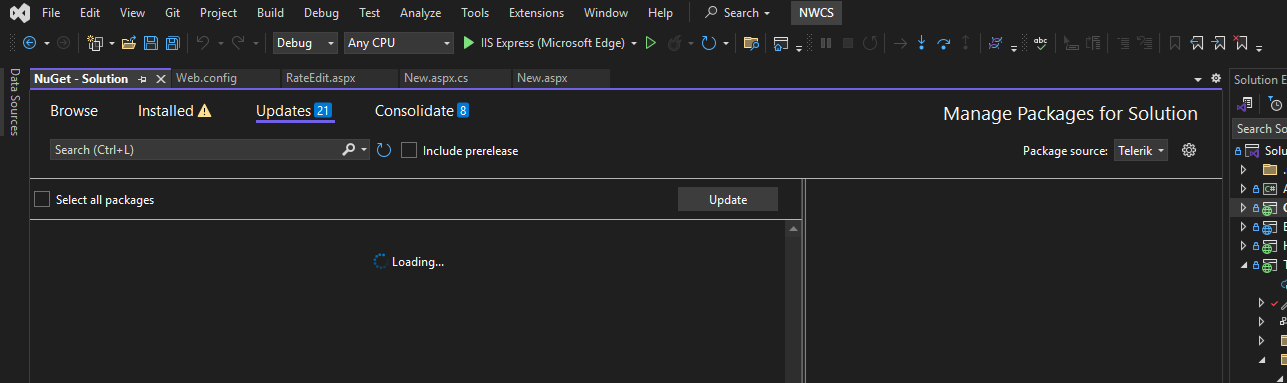Open tab window options gear icon
The height and width of the screenshot is (383, 1287).
point(1216,78)
